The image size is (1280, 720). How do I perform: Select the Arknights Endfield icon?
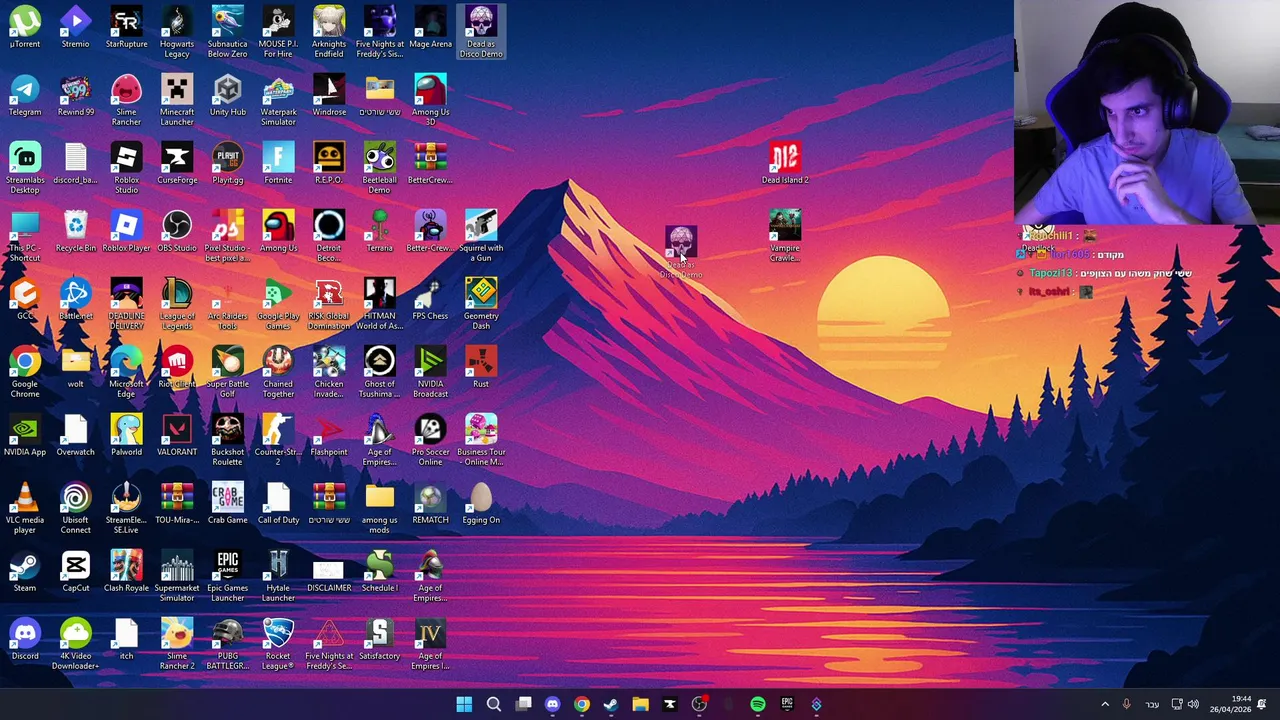point(329,32)
